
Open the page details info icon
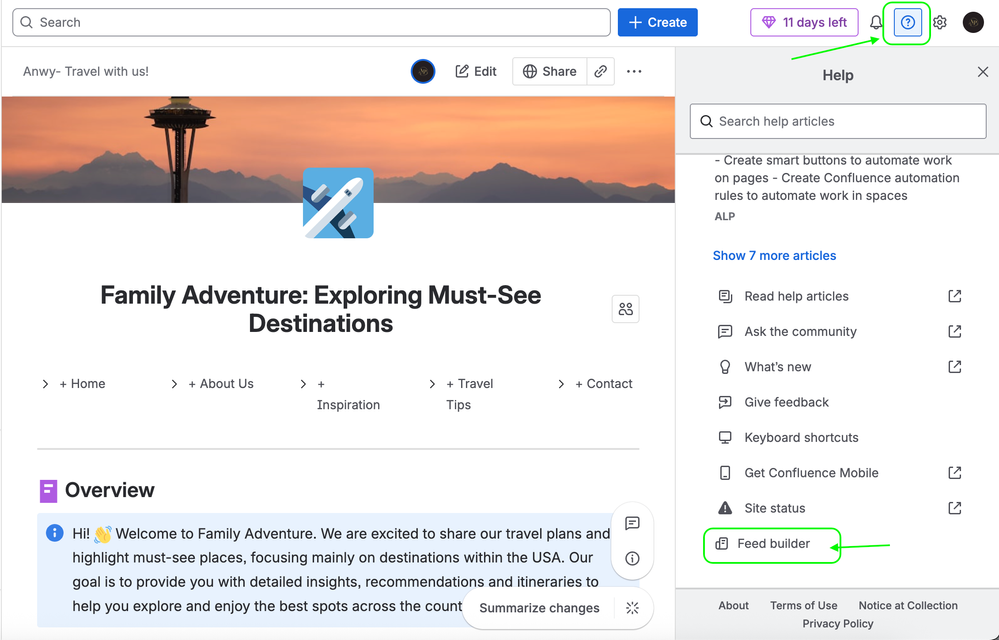click(632, 558)
